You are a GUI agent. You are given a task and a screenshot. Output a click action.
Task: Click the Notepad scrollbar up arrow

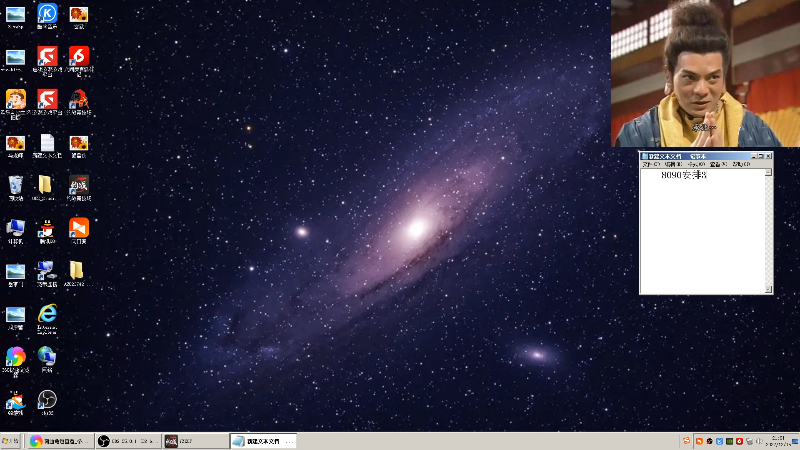[768, 172]
